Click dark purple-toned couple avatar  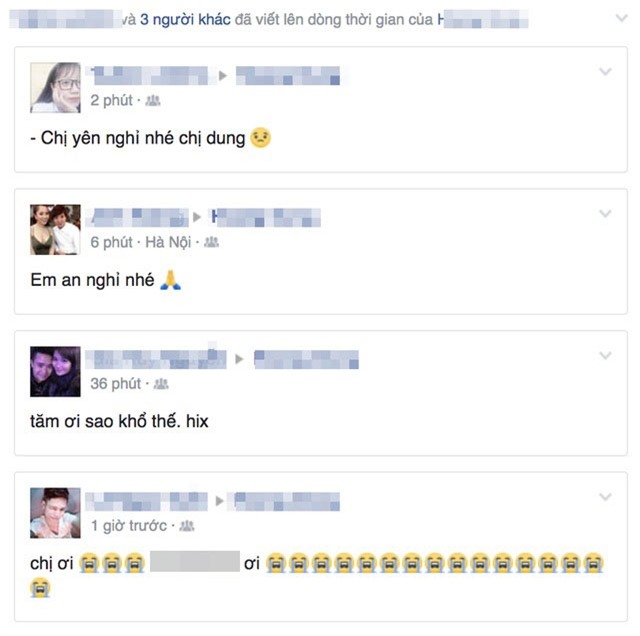click(55, 371)
